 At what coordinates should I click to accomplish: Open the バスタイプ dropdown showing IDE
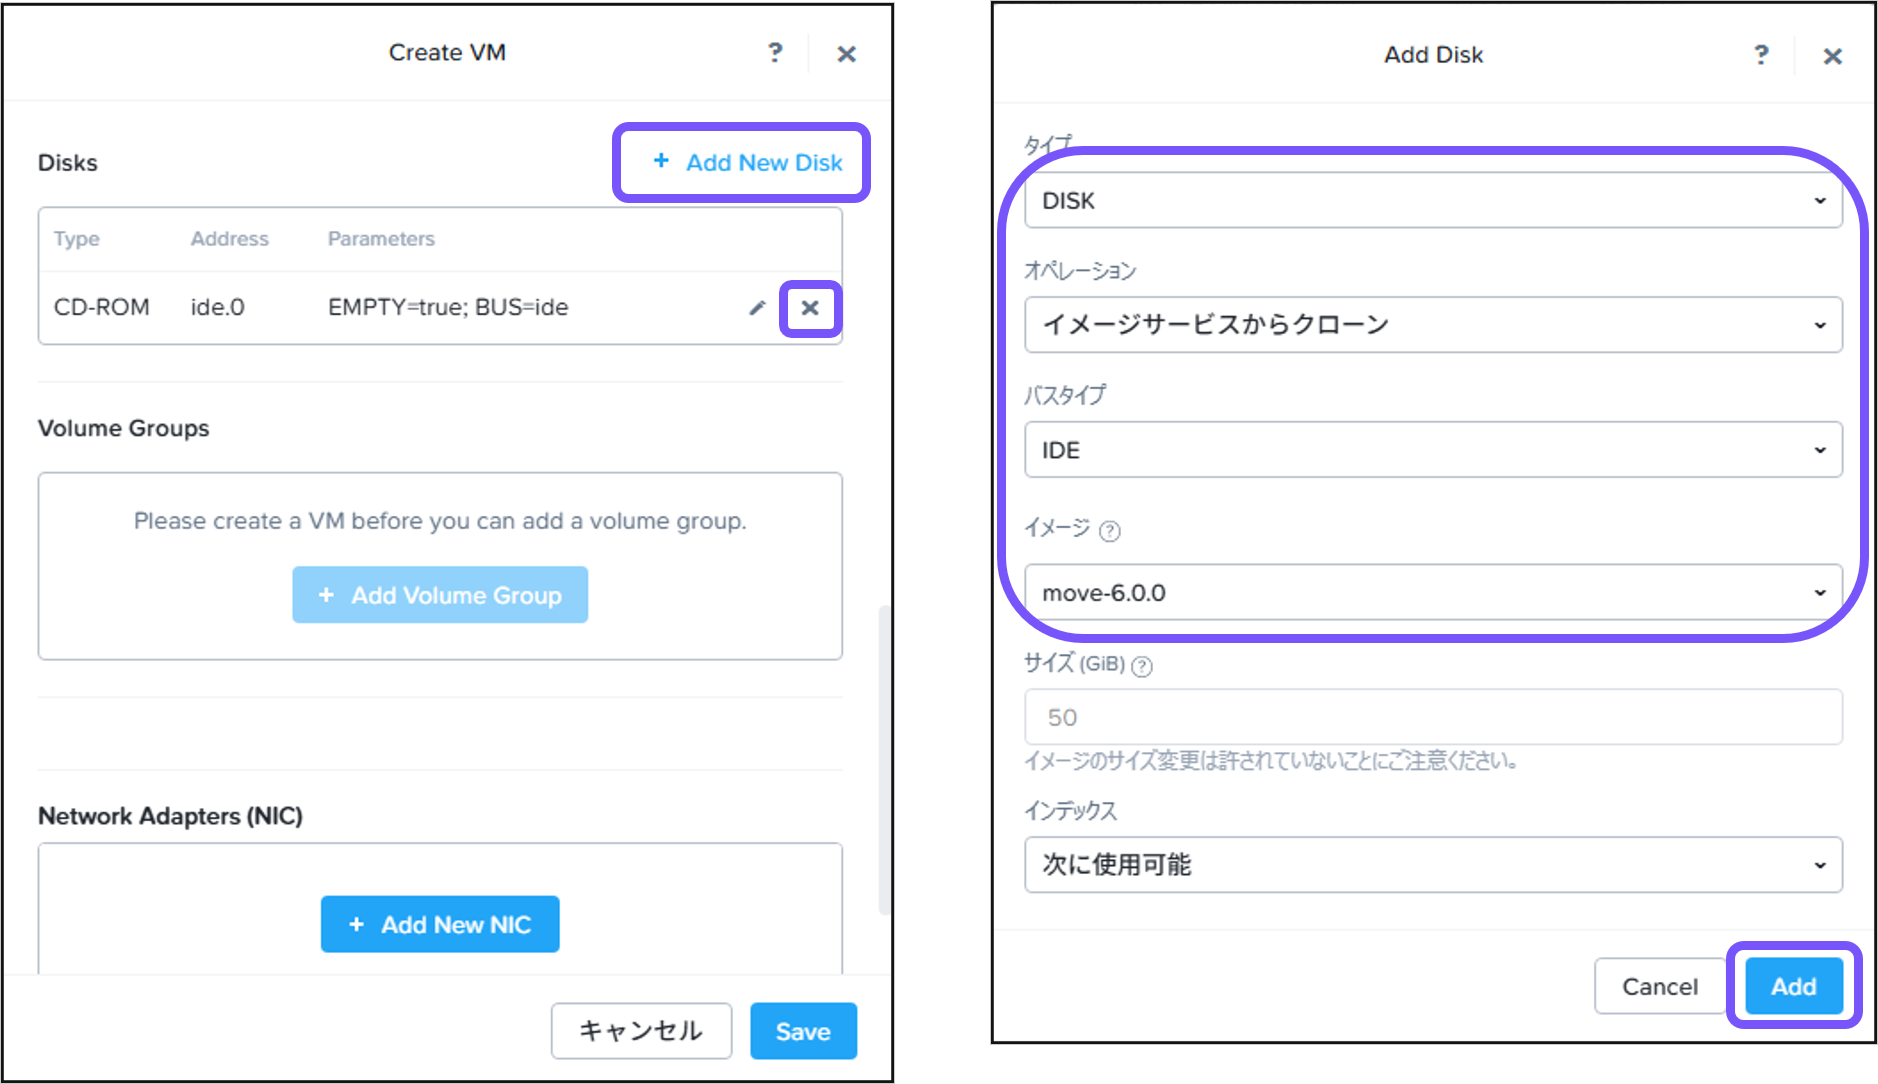tap(1432, 450)
